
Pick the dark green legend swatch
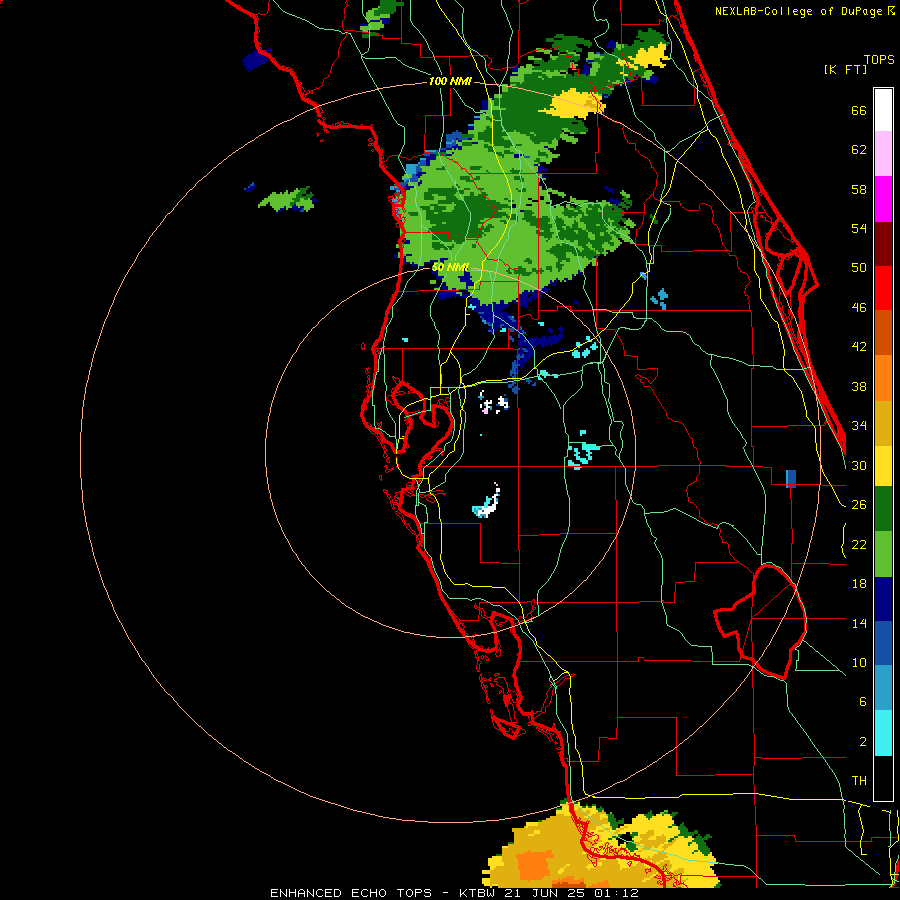tap(883, 509)
